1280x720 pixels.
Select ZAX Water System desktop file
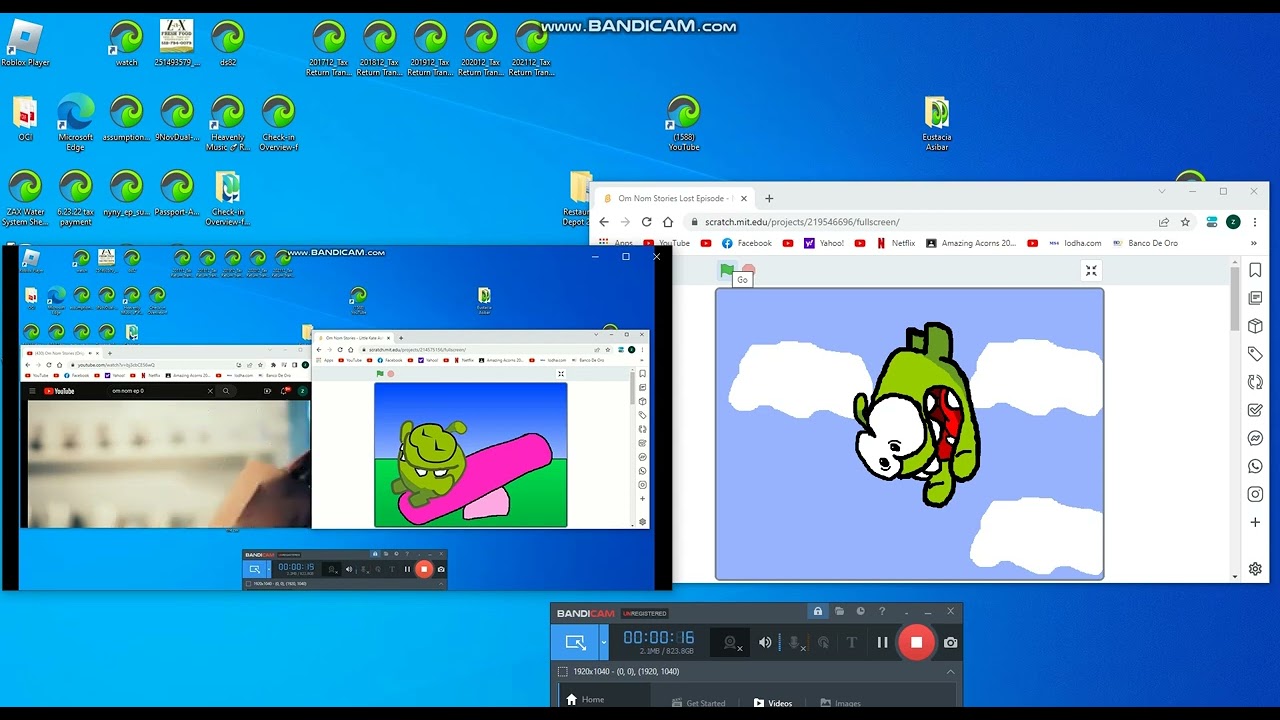coord(25,198)
